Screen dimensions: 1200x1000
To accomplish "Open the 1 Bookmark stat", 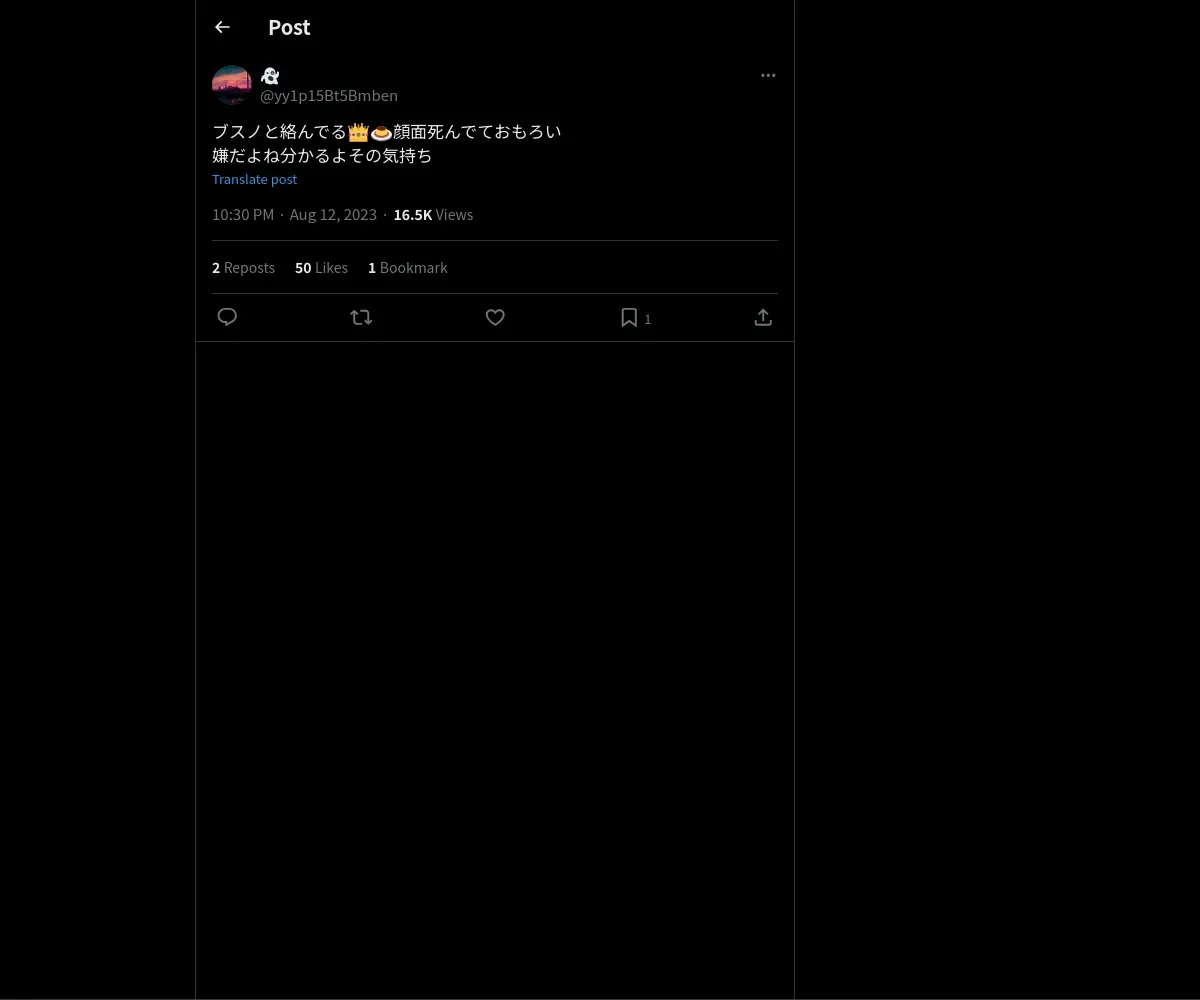I will click(407, 267).
